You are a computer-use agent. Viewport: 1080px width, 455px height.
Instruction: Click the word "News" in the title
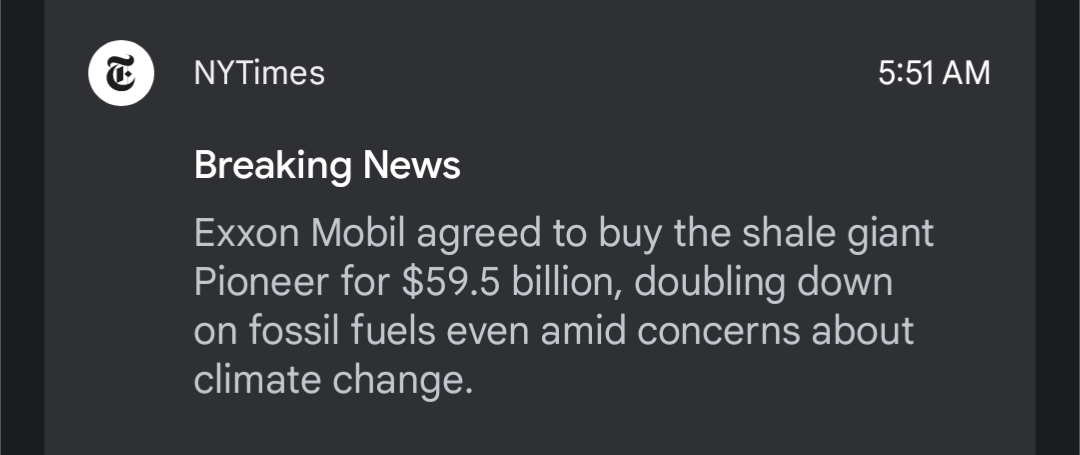click(x=412, y=164)
